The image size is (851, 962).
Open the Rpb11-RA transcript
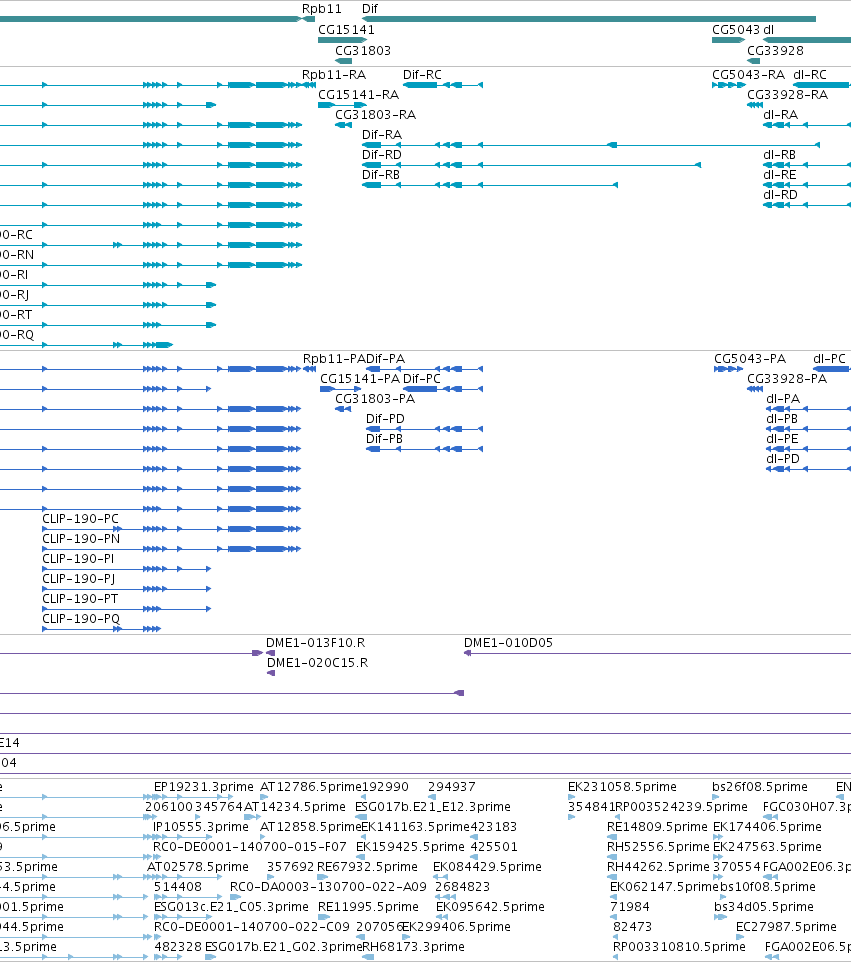[309, 85]
